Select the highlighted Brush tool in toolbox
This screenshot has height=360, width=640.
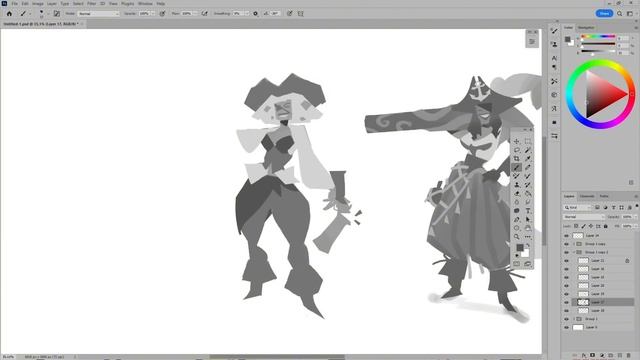(x=516, y=167)
